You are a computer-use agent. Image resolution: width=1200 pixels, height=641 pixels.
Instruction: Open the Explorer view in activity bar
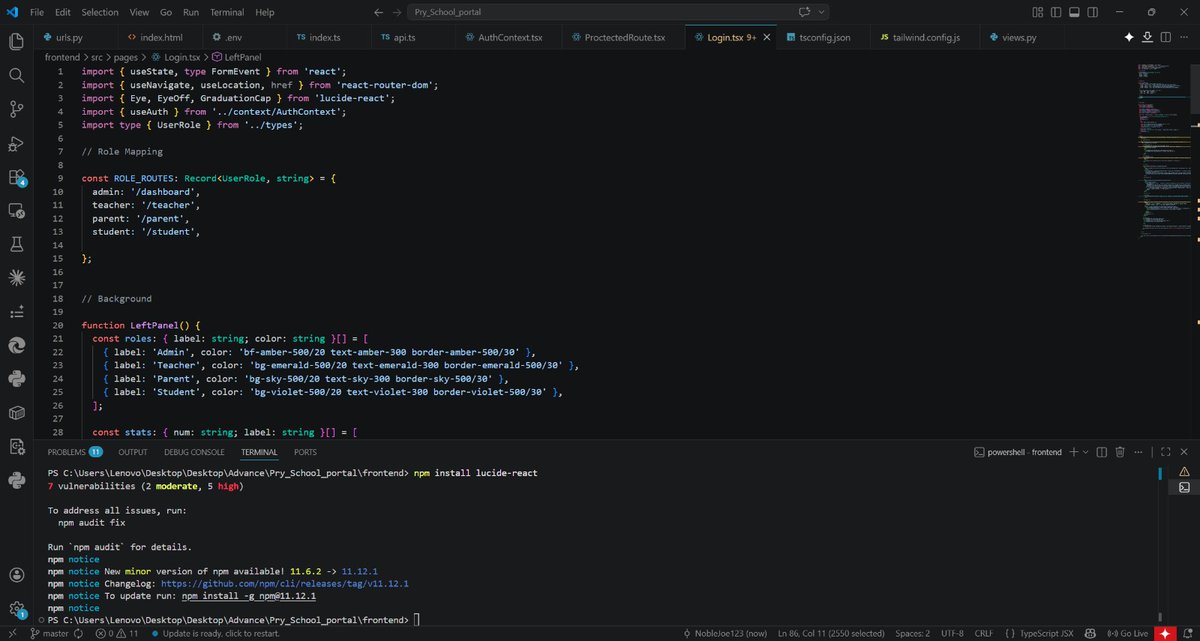click(x=16, y=41)
